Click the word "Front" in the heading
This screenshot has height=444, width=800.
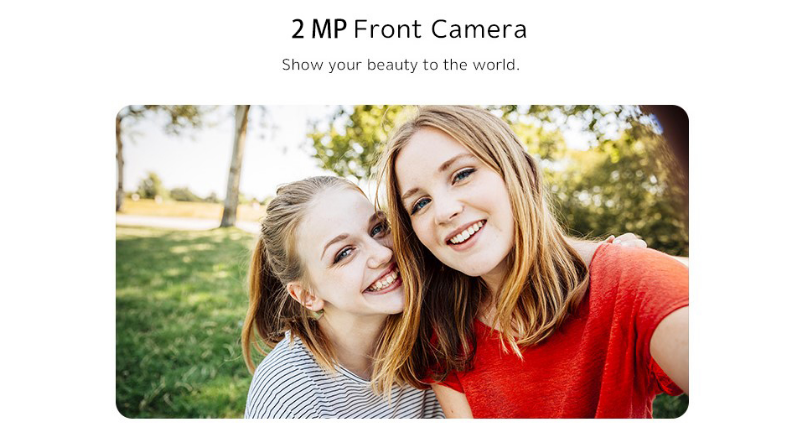[387, 29]
